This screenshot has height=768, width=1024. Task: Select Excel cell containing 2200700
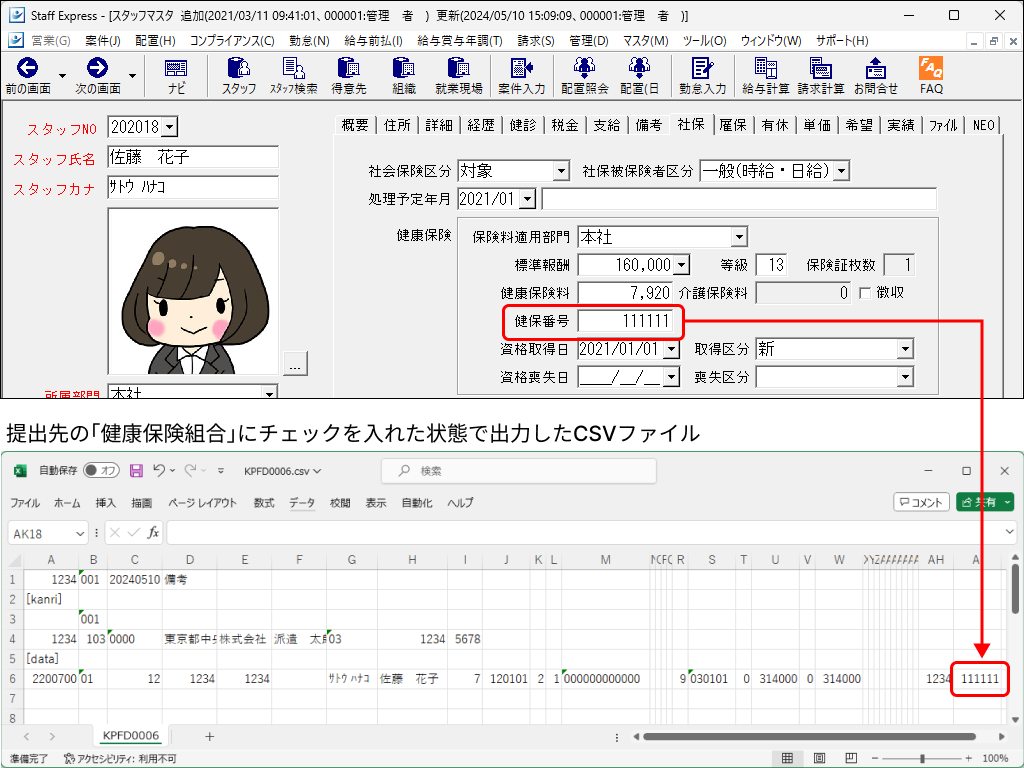51,679
